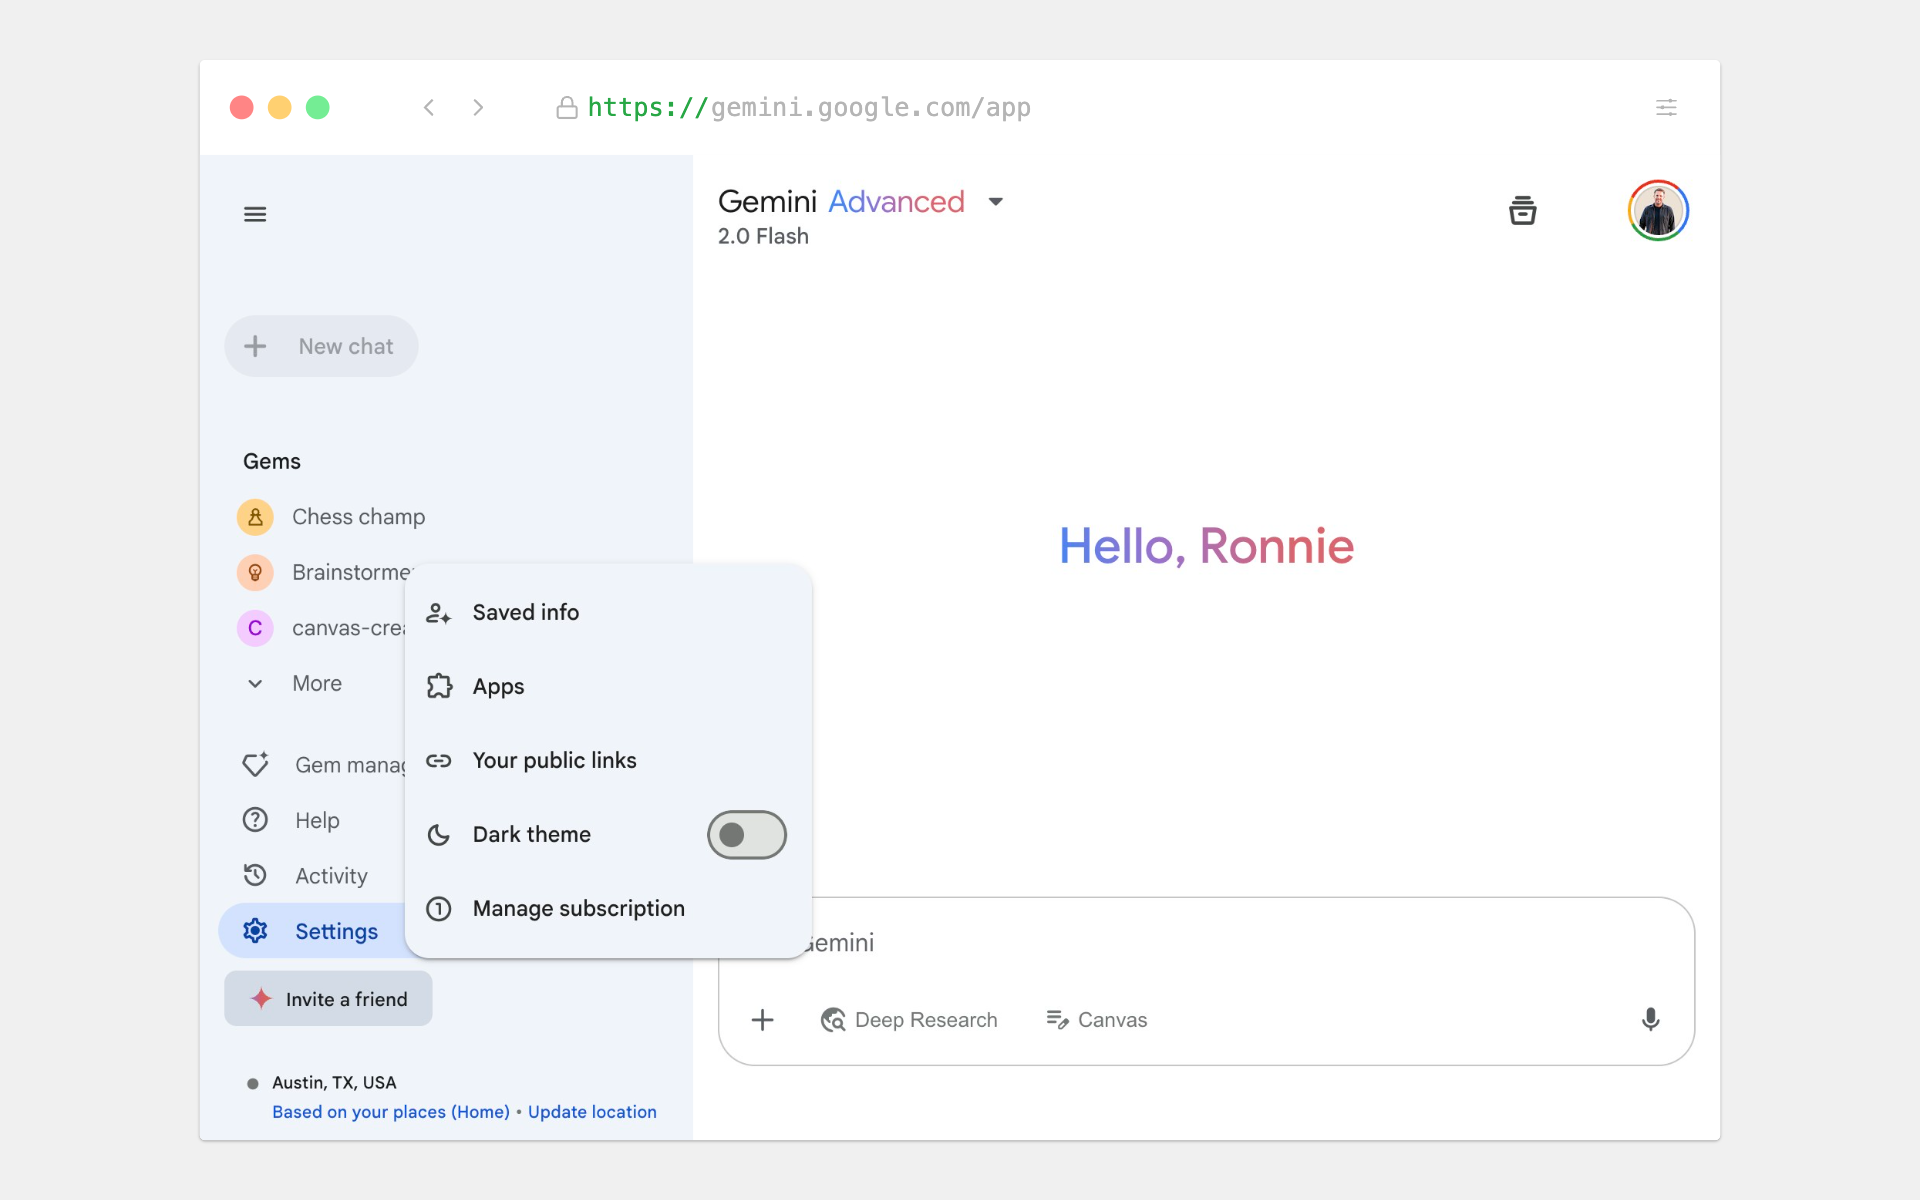Click the microphone icon in prompt box
1920x1200 pixels.
[1650, 1019]
